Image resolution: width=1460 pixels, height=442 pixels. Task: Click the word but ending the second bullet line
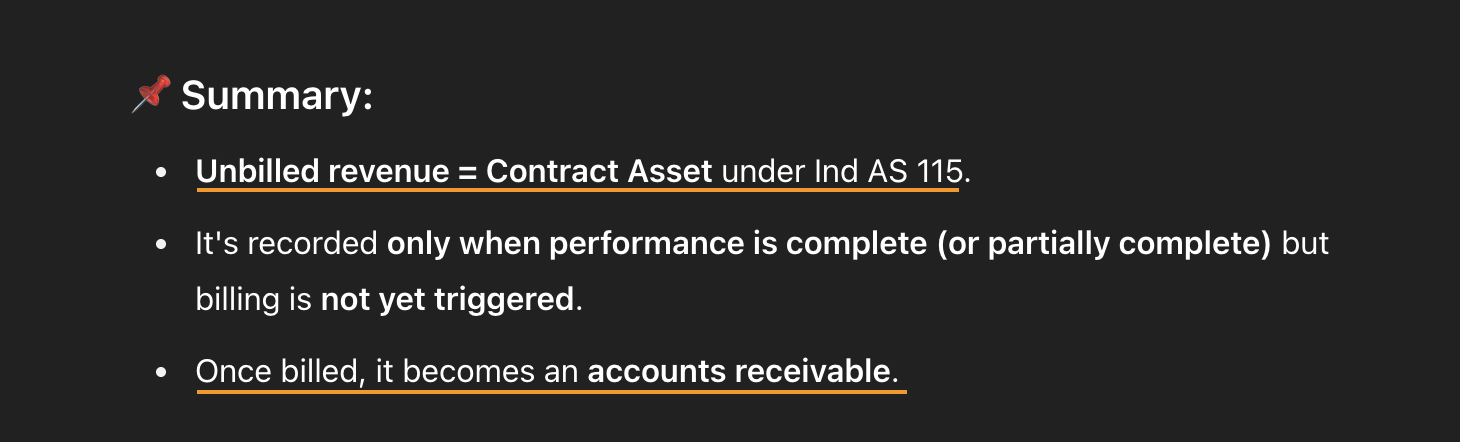(x=1305, y=244)
